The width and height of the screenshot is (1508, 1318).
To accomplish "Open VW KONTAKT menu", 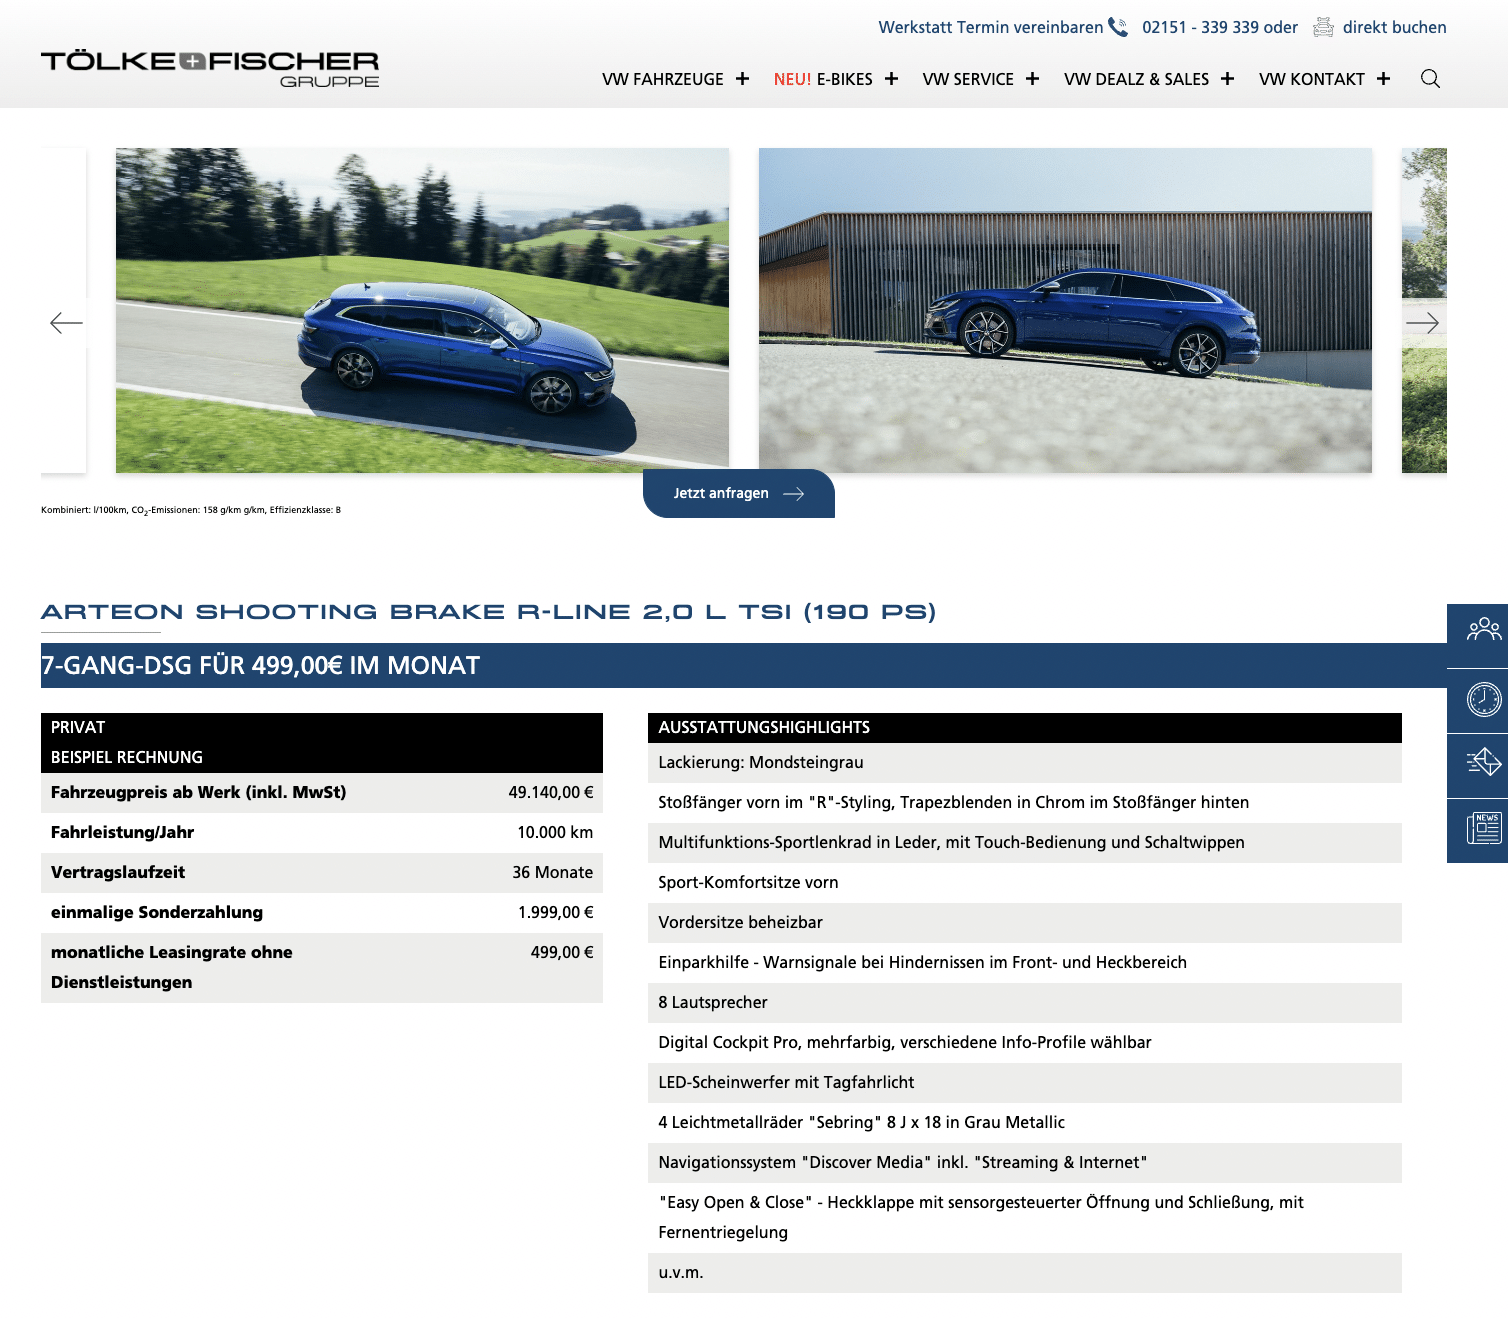I will 1311,79.
